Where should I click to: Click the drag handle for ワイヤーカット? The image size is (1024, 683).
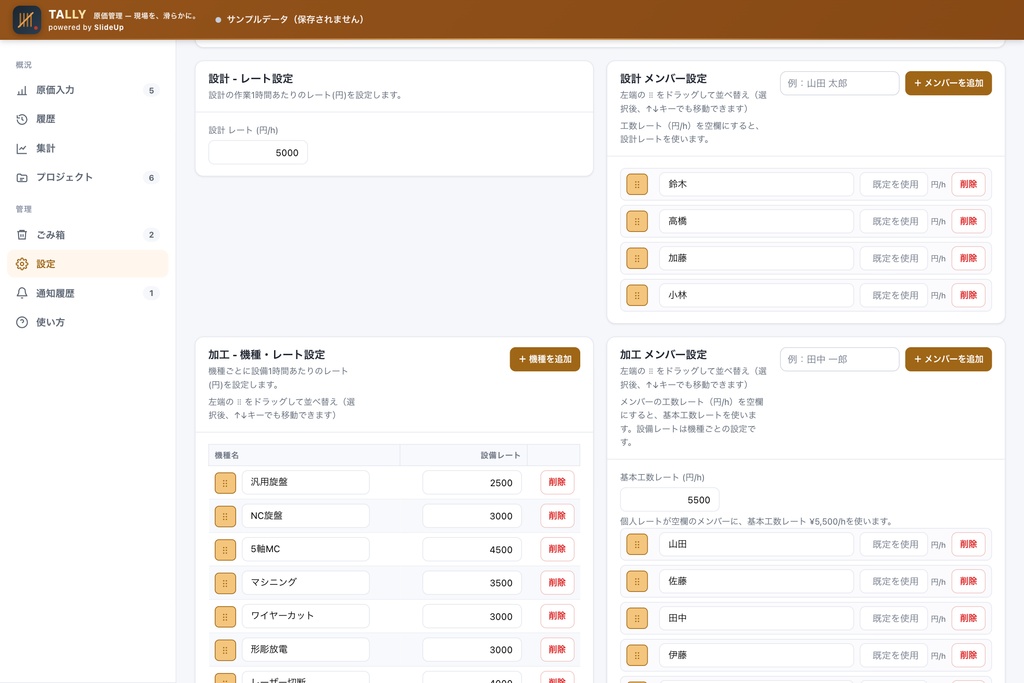click(x=225, y=616)
